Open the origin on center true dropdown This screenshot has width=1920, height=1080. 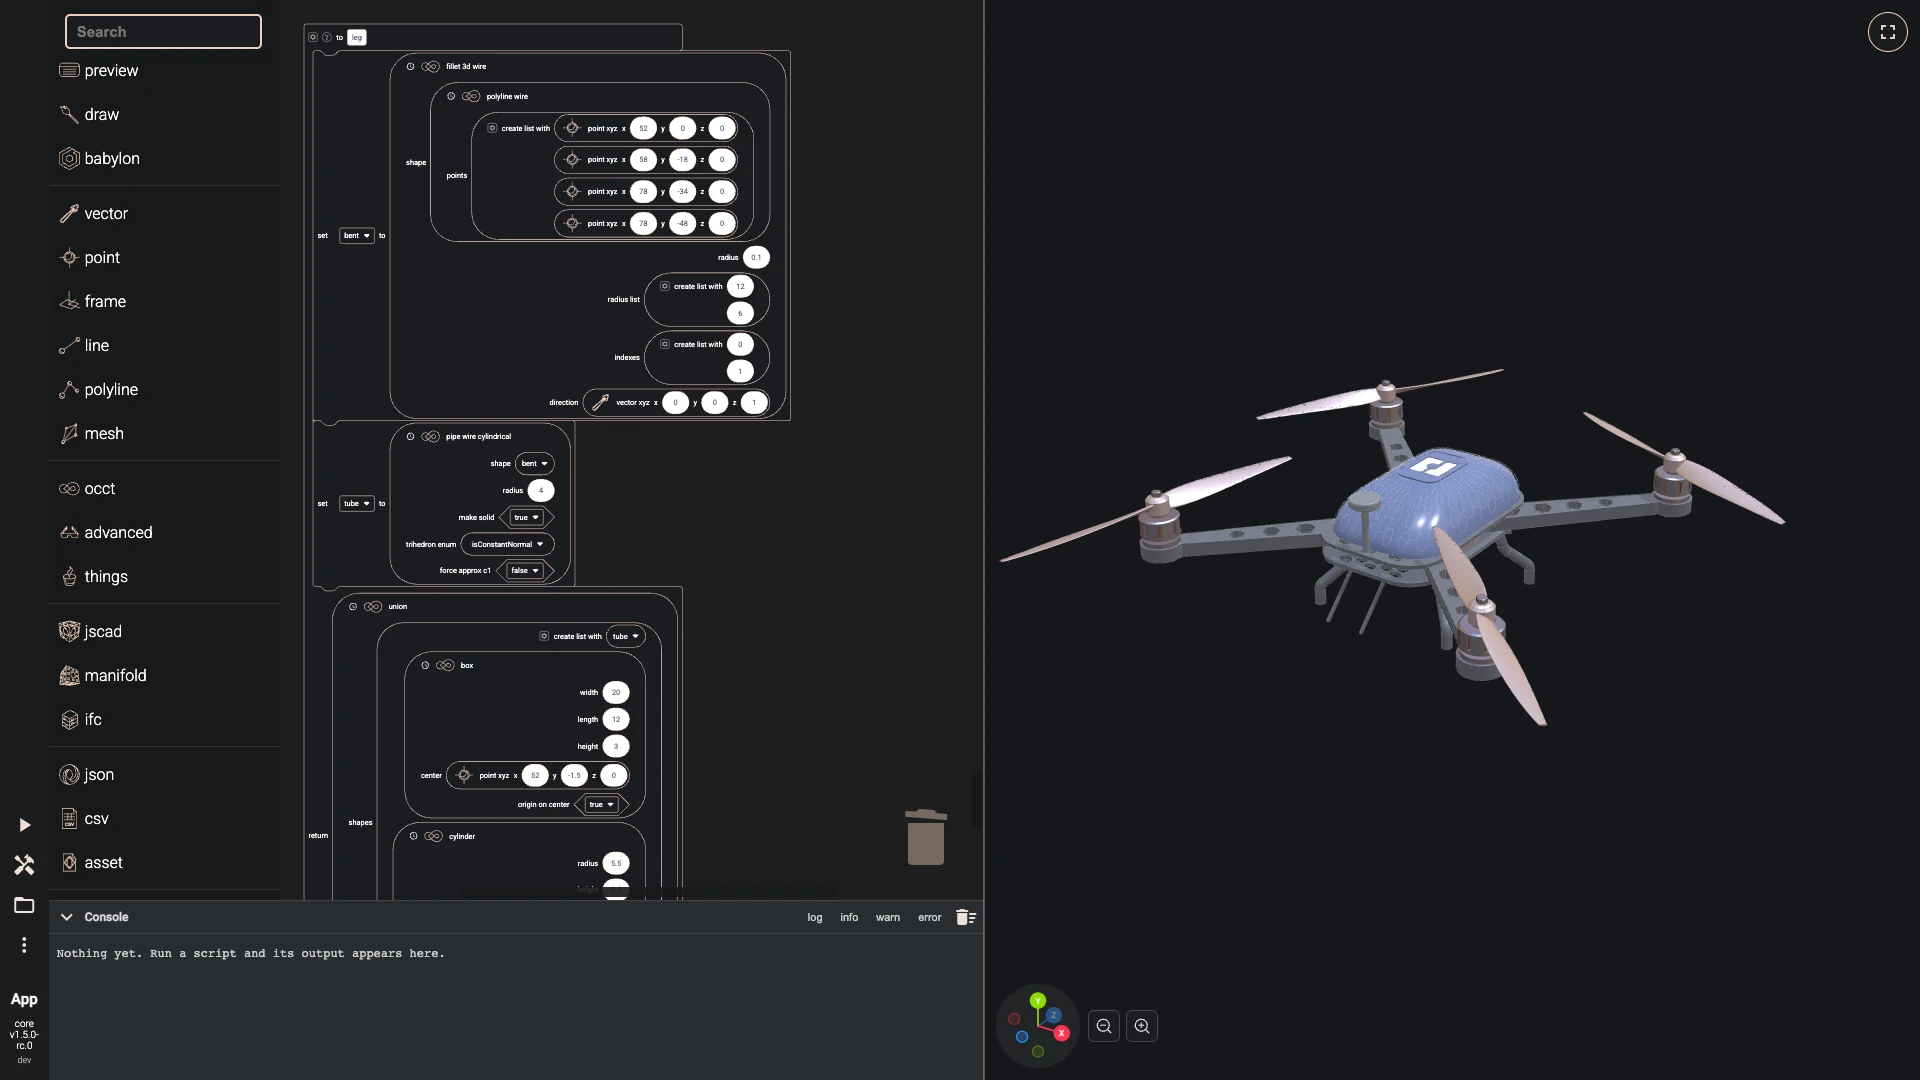point(601,805)
